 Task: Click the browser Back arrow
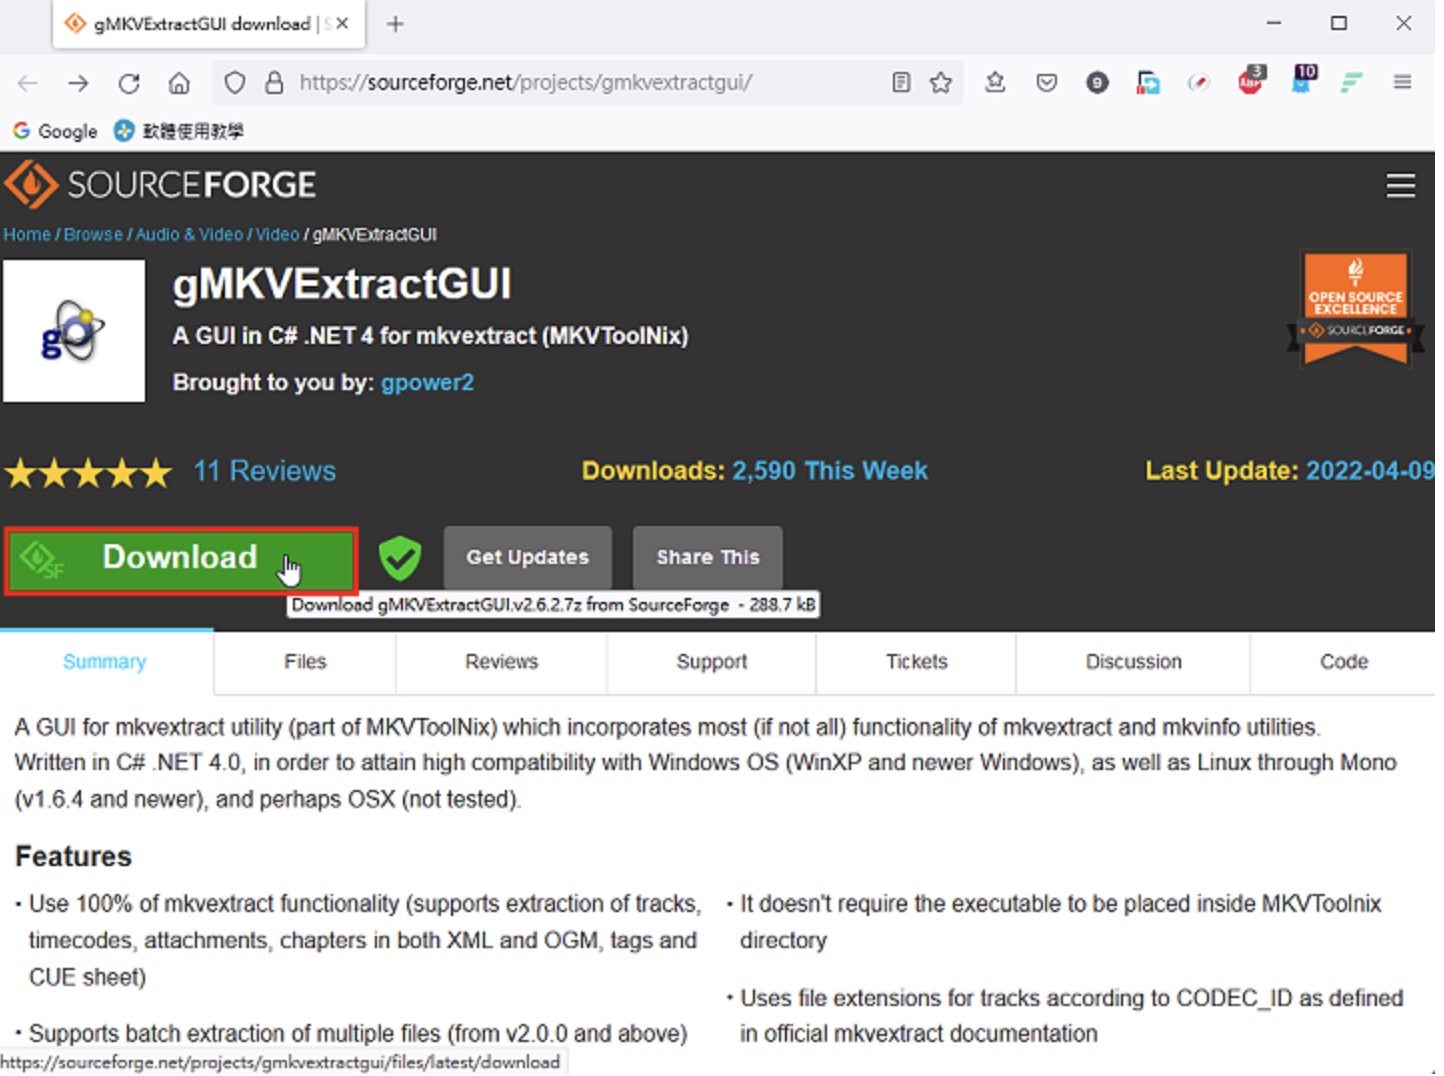[x=27, y=83]
